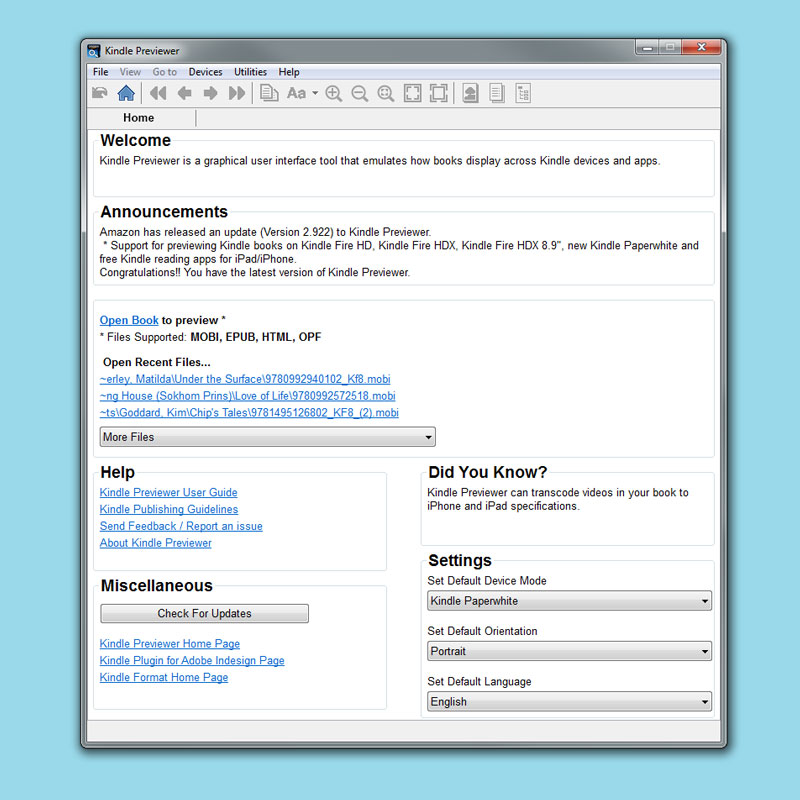Click the zoom out magnifier icon
Viewport: 800px width, 800px height.
pos(360,93)
